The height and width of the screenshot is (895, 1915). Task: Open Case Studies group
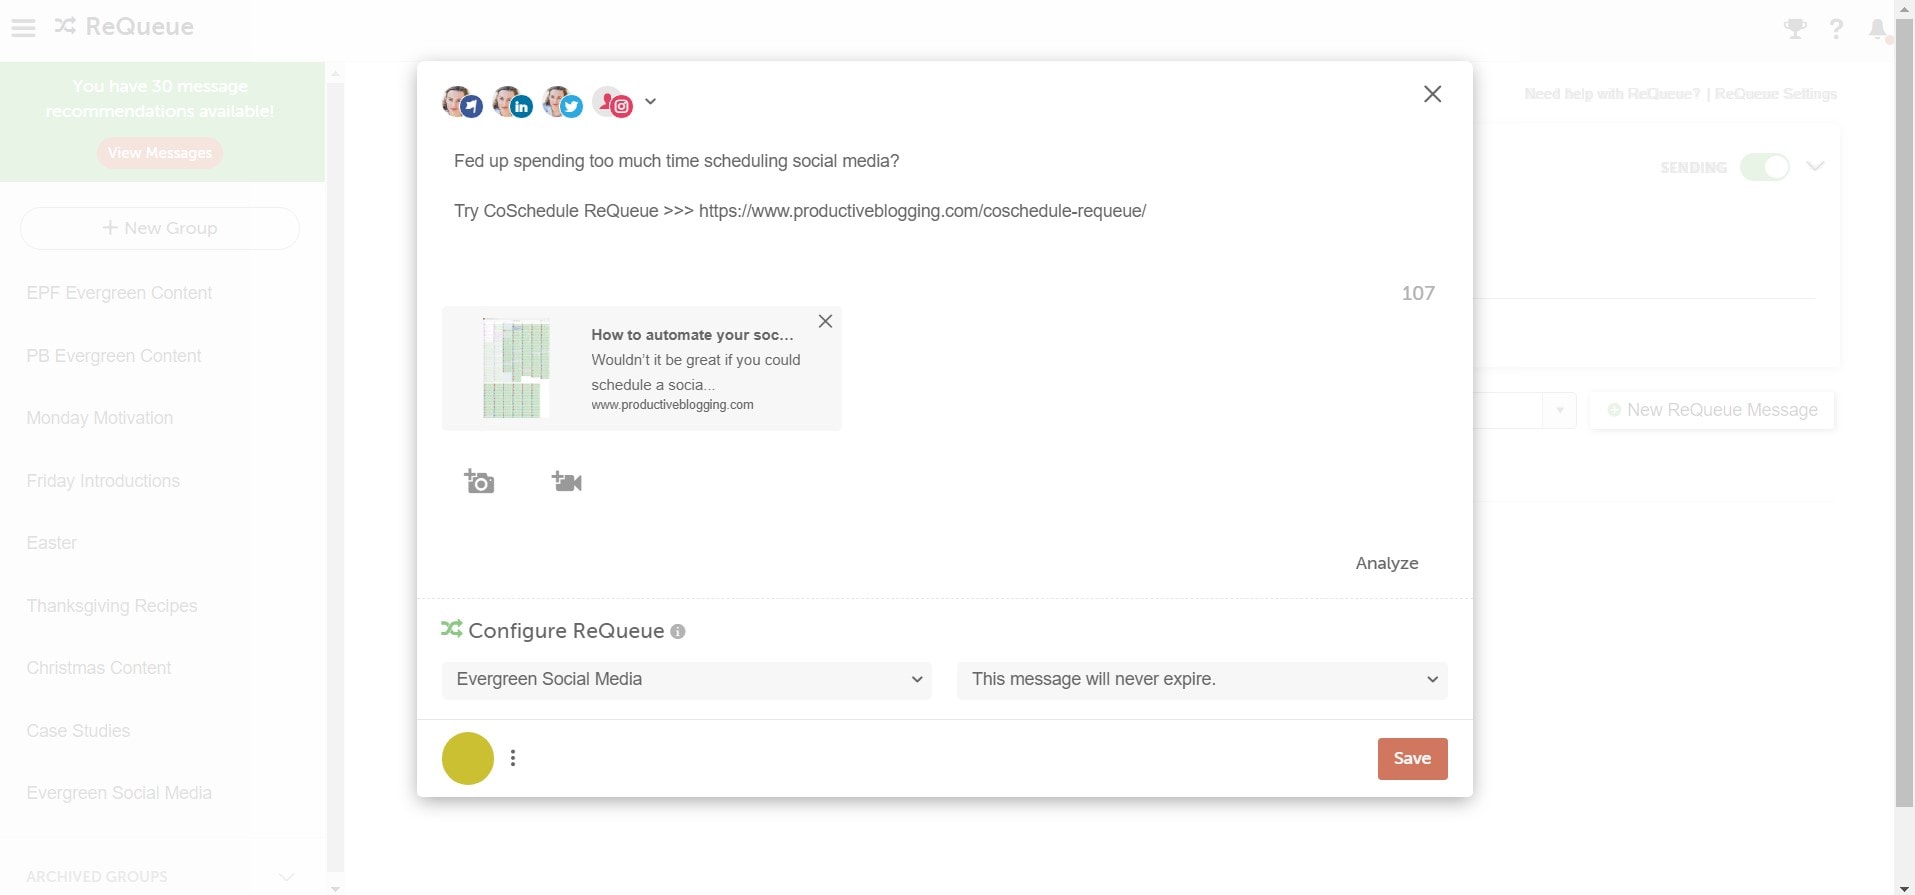(78, 731)
